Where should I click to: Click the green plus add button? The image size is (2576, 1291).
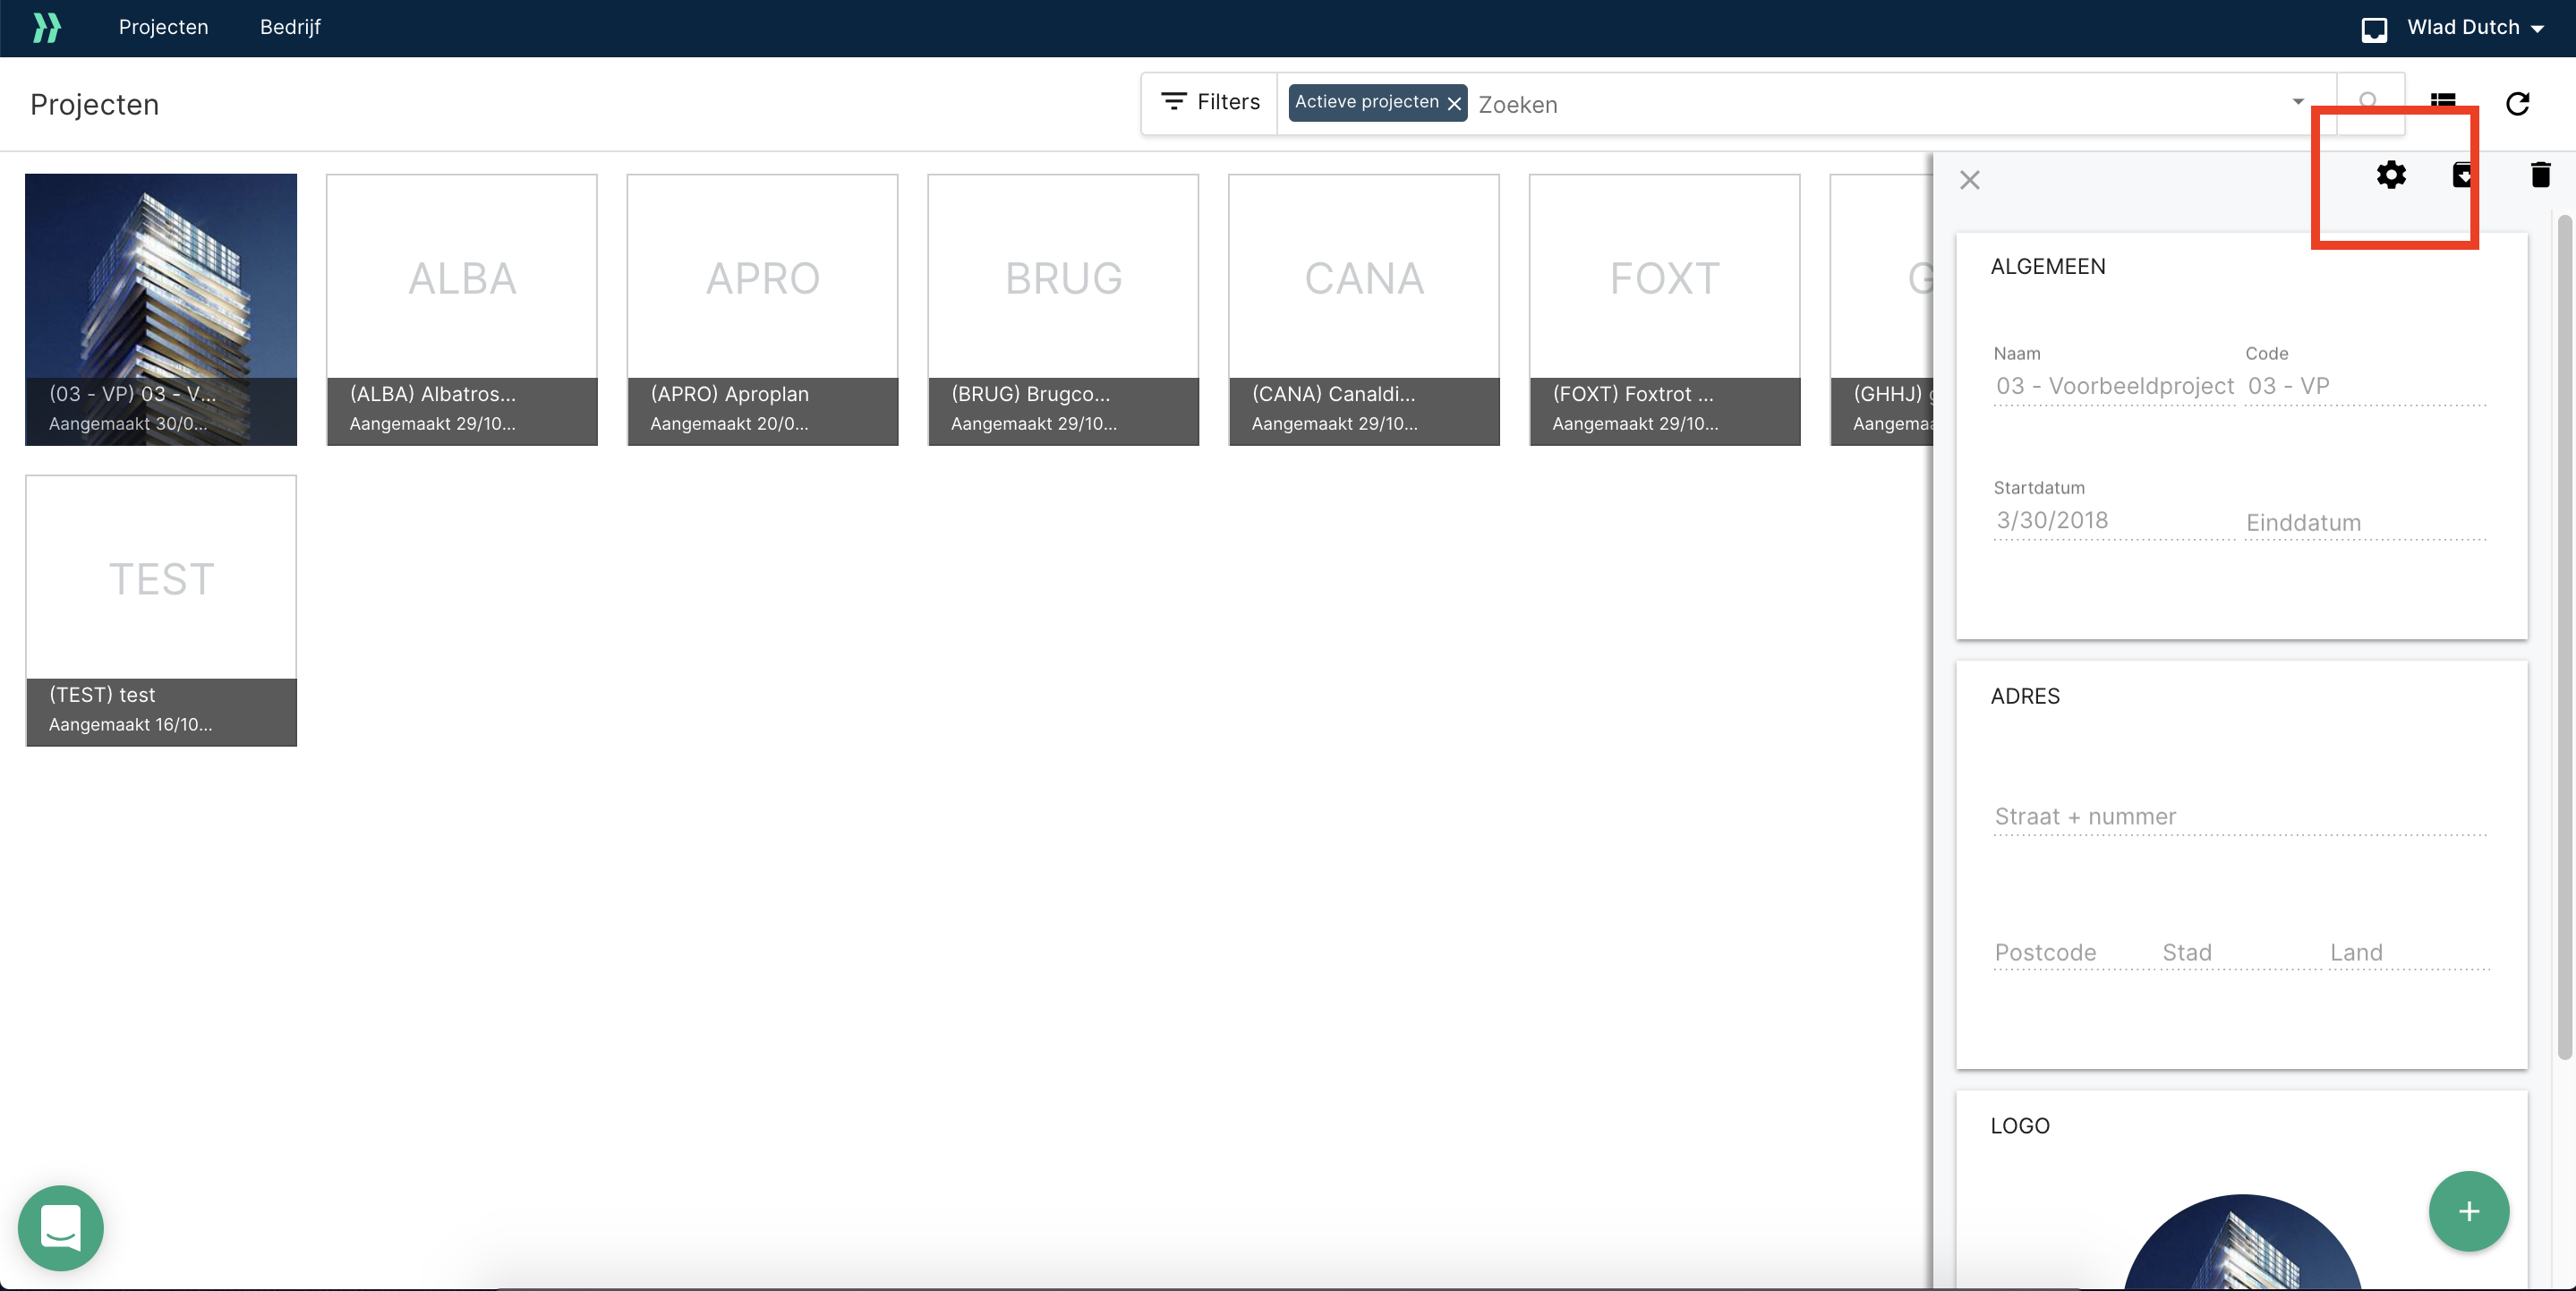click(2469, 1211)
